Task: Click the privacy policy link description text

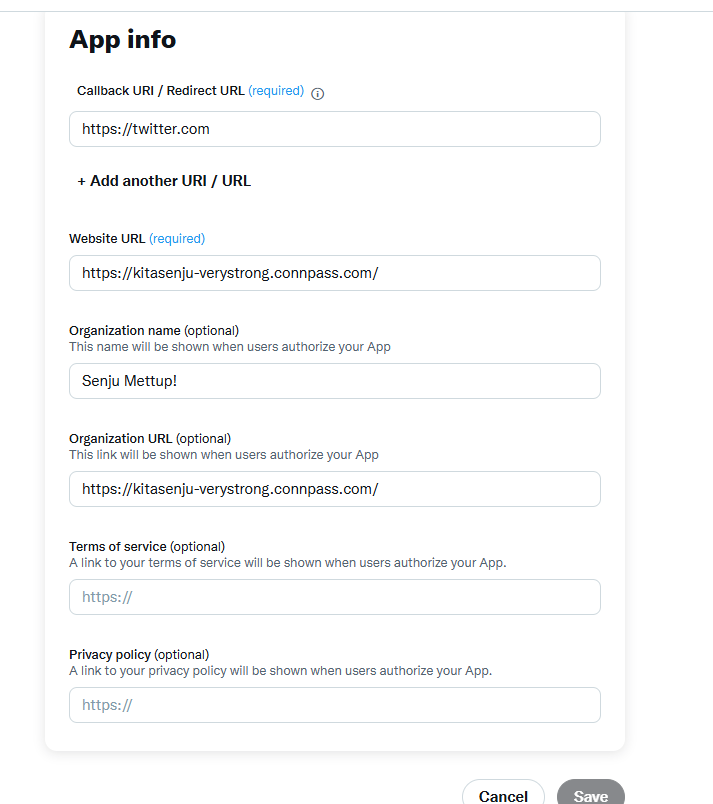Action: (x=280, y=671)
